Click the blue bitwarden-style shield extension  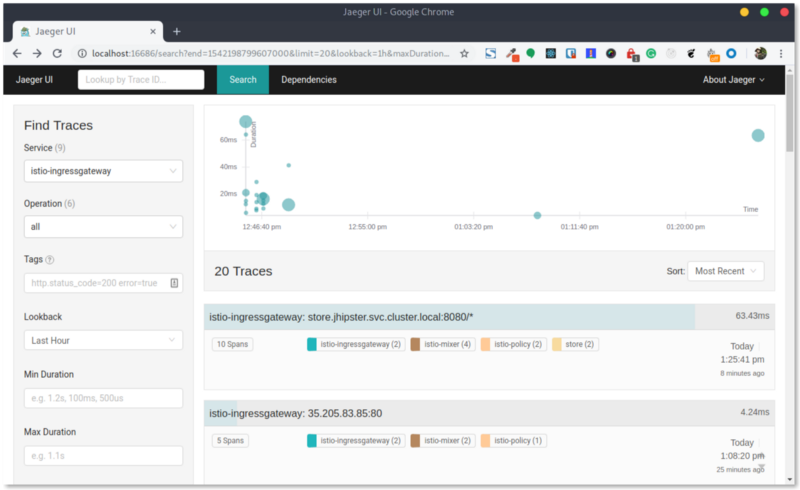(570, 53)
